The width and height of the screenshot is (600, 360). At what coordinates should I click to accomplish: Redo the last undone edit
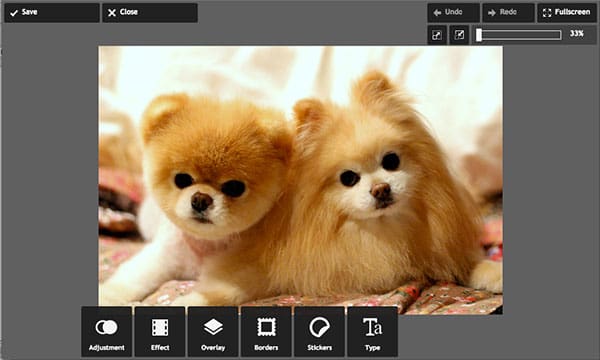[508, 13]
